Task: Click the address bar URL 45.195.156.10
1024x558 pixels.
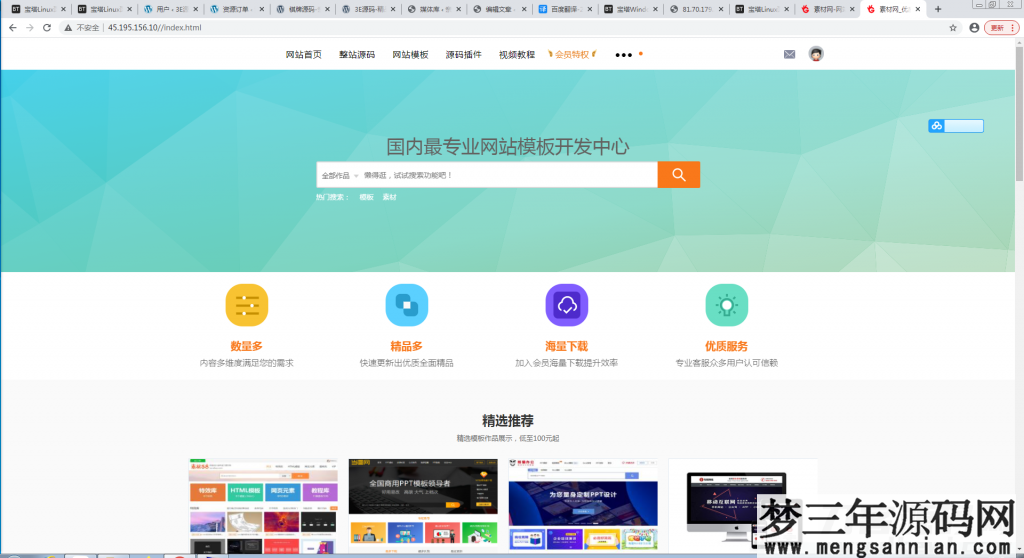Action: click(x=155, y=27)
